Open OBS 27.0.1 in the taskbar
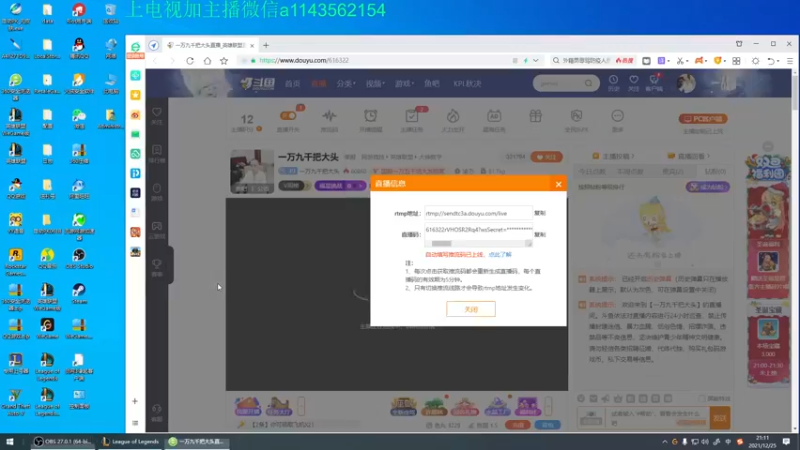 (63, 442)
